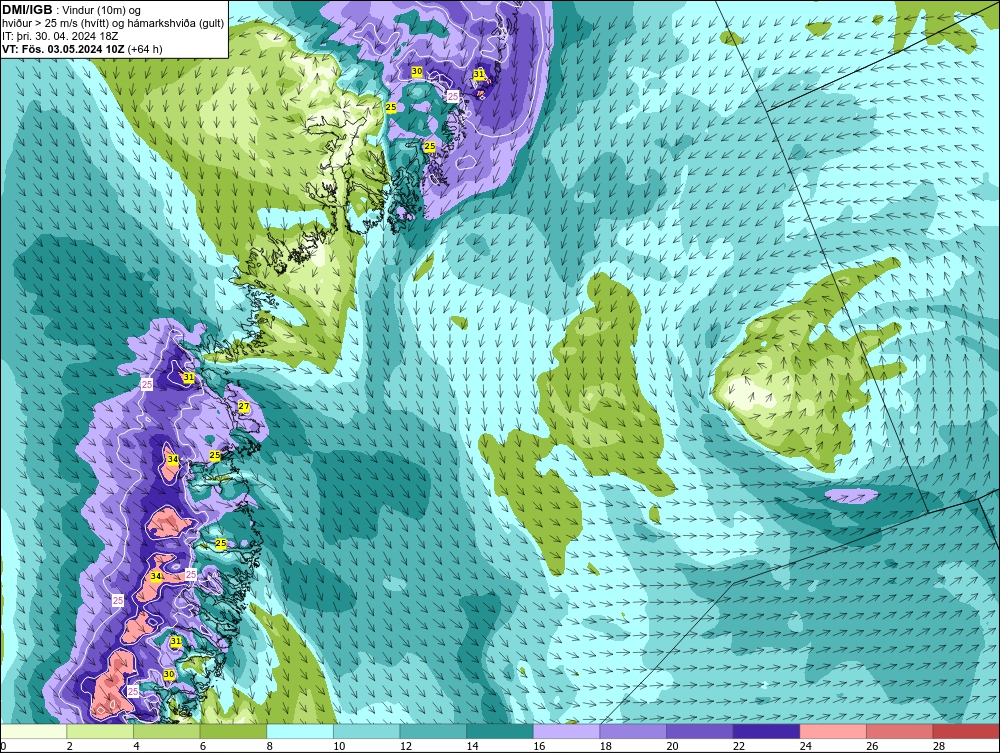This screenshot has height=753, width=1000.
Task: Click the legend tick label '14'
Action: (472, 746)
